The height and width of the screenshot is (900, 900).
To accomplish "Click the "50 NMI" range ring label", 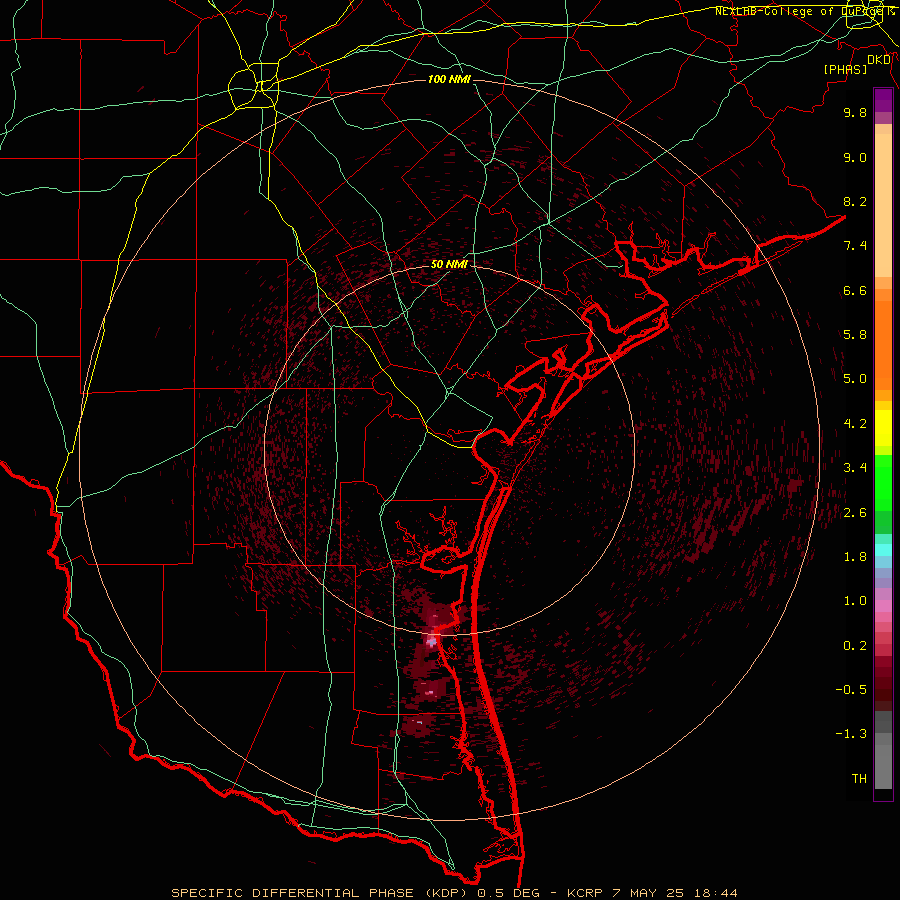I will click(x=449, y=264).
